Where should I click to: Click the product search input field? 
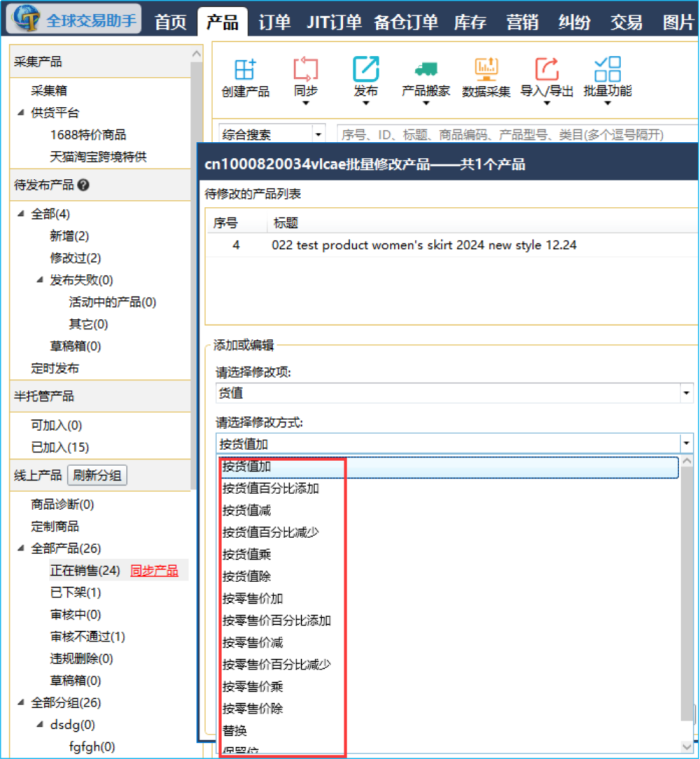[x=517, y=134]
